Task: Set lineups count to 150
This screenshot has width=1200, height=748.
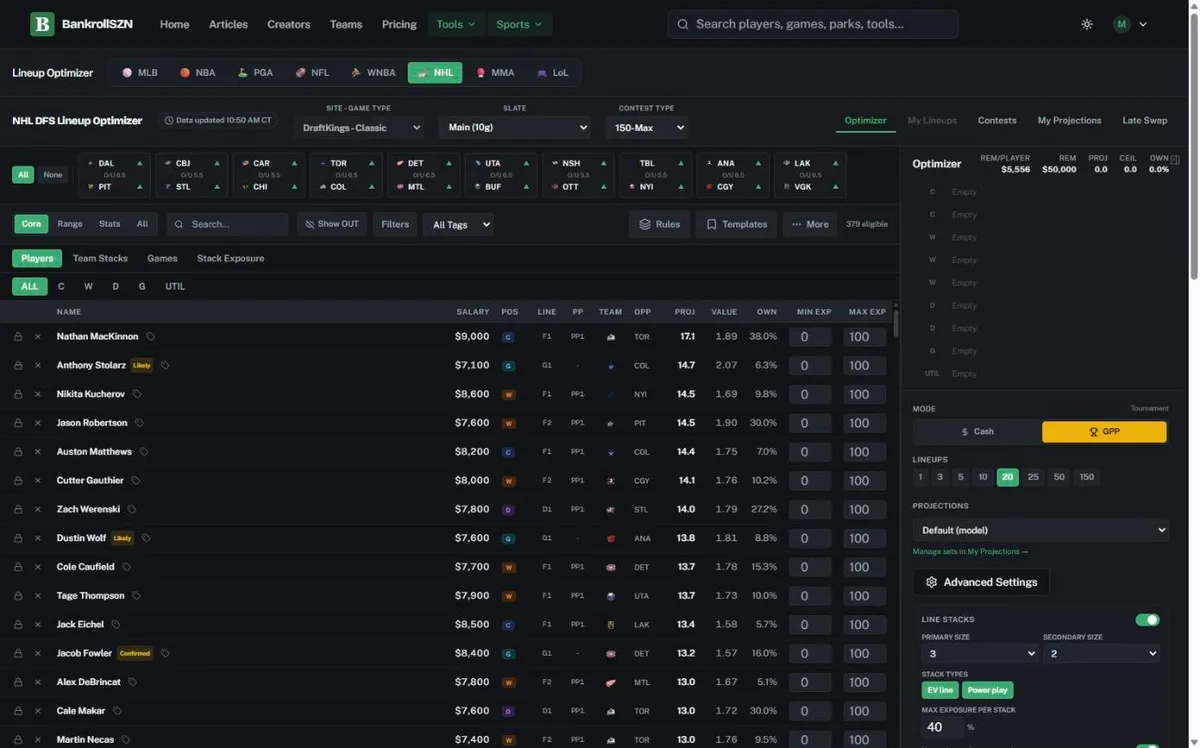Action: (x=1086, y=477)
